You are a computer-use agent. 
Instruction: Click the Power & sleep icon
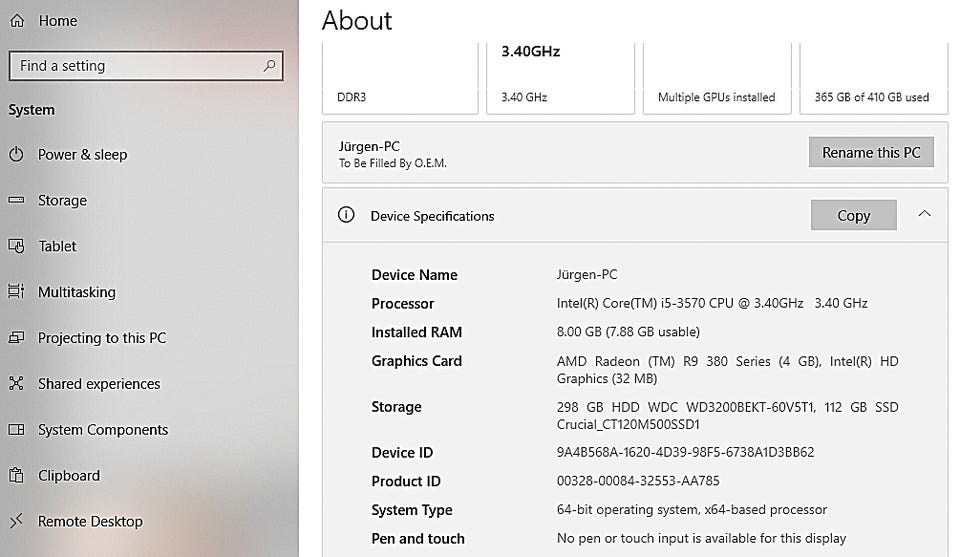[x=16, y=155]
